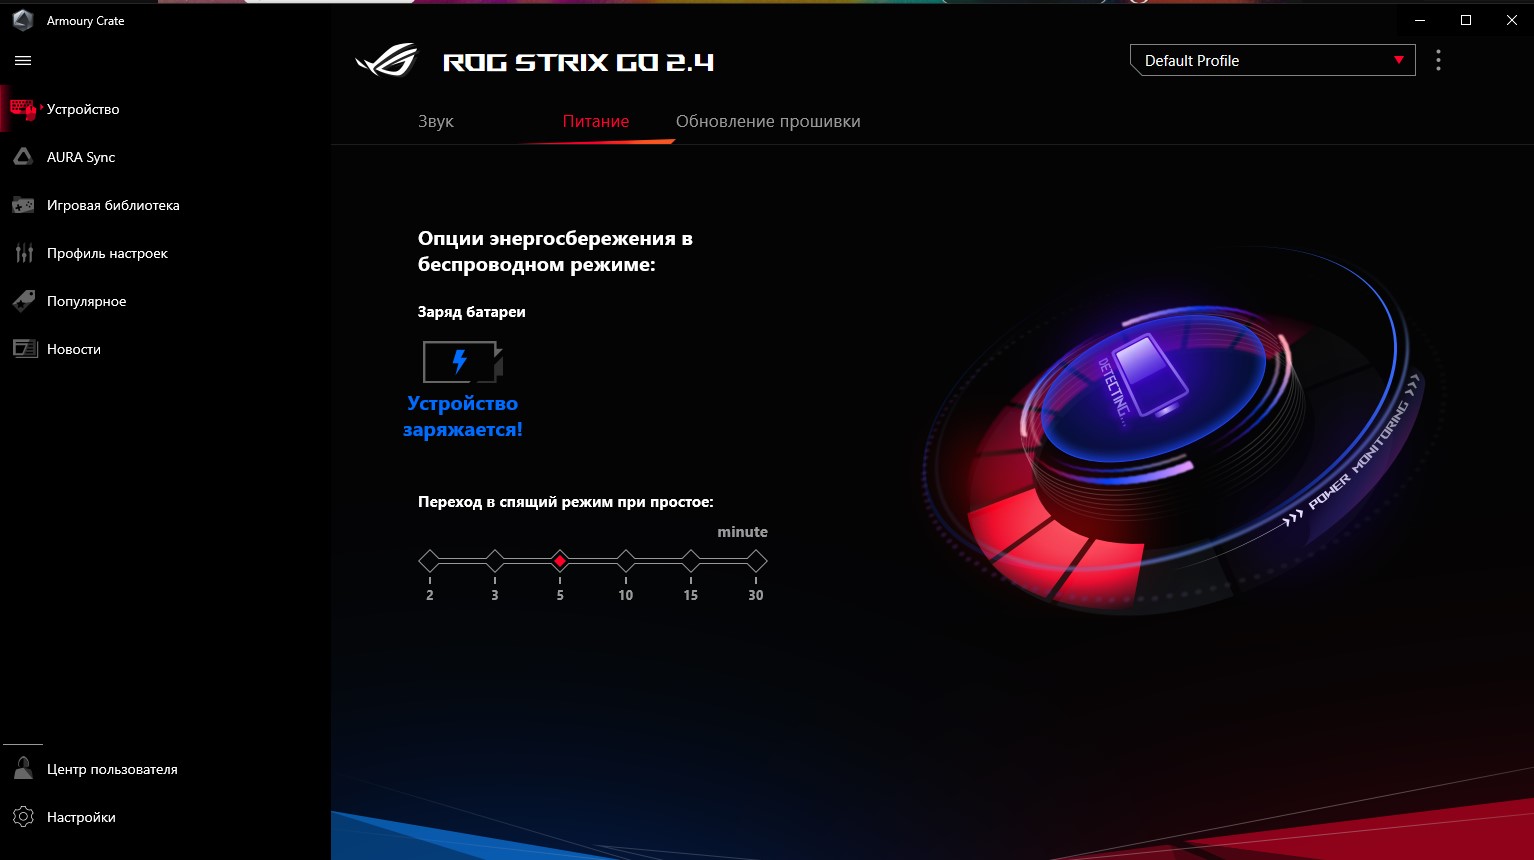Maximize the Armoury Crate window
Screen dimensions: 1534x860
point(1466,20)
